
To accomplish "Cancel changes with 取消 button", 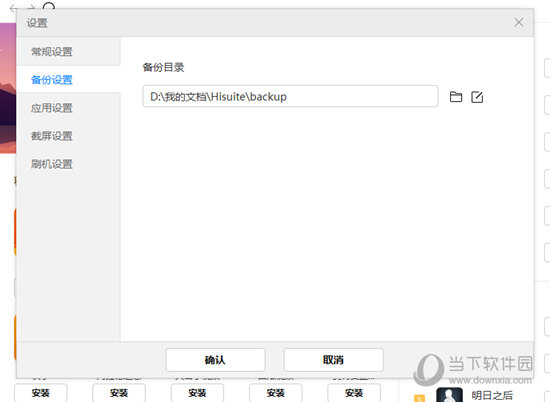I will [x=333, y=360].
